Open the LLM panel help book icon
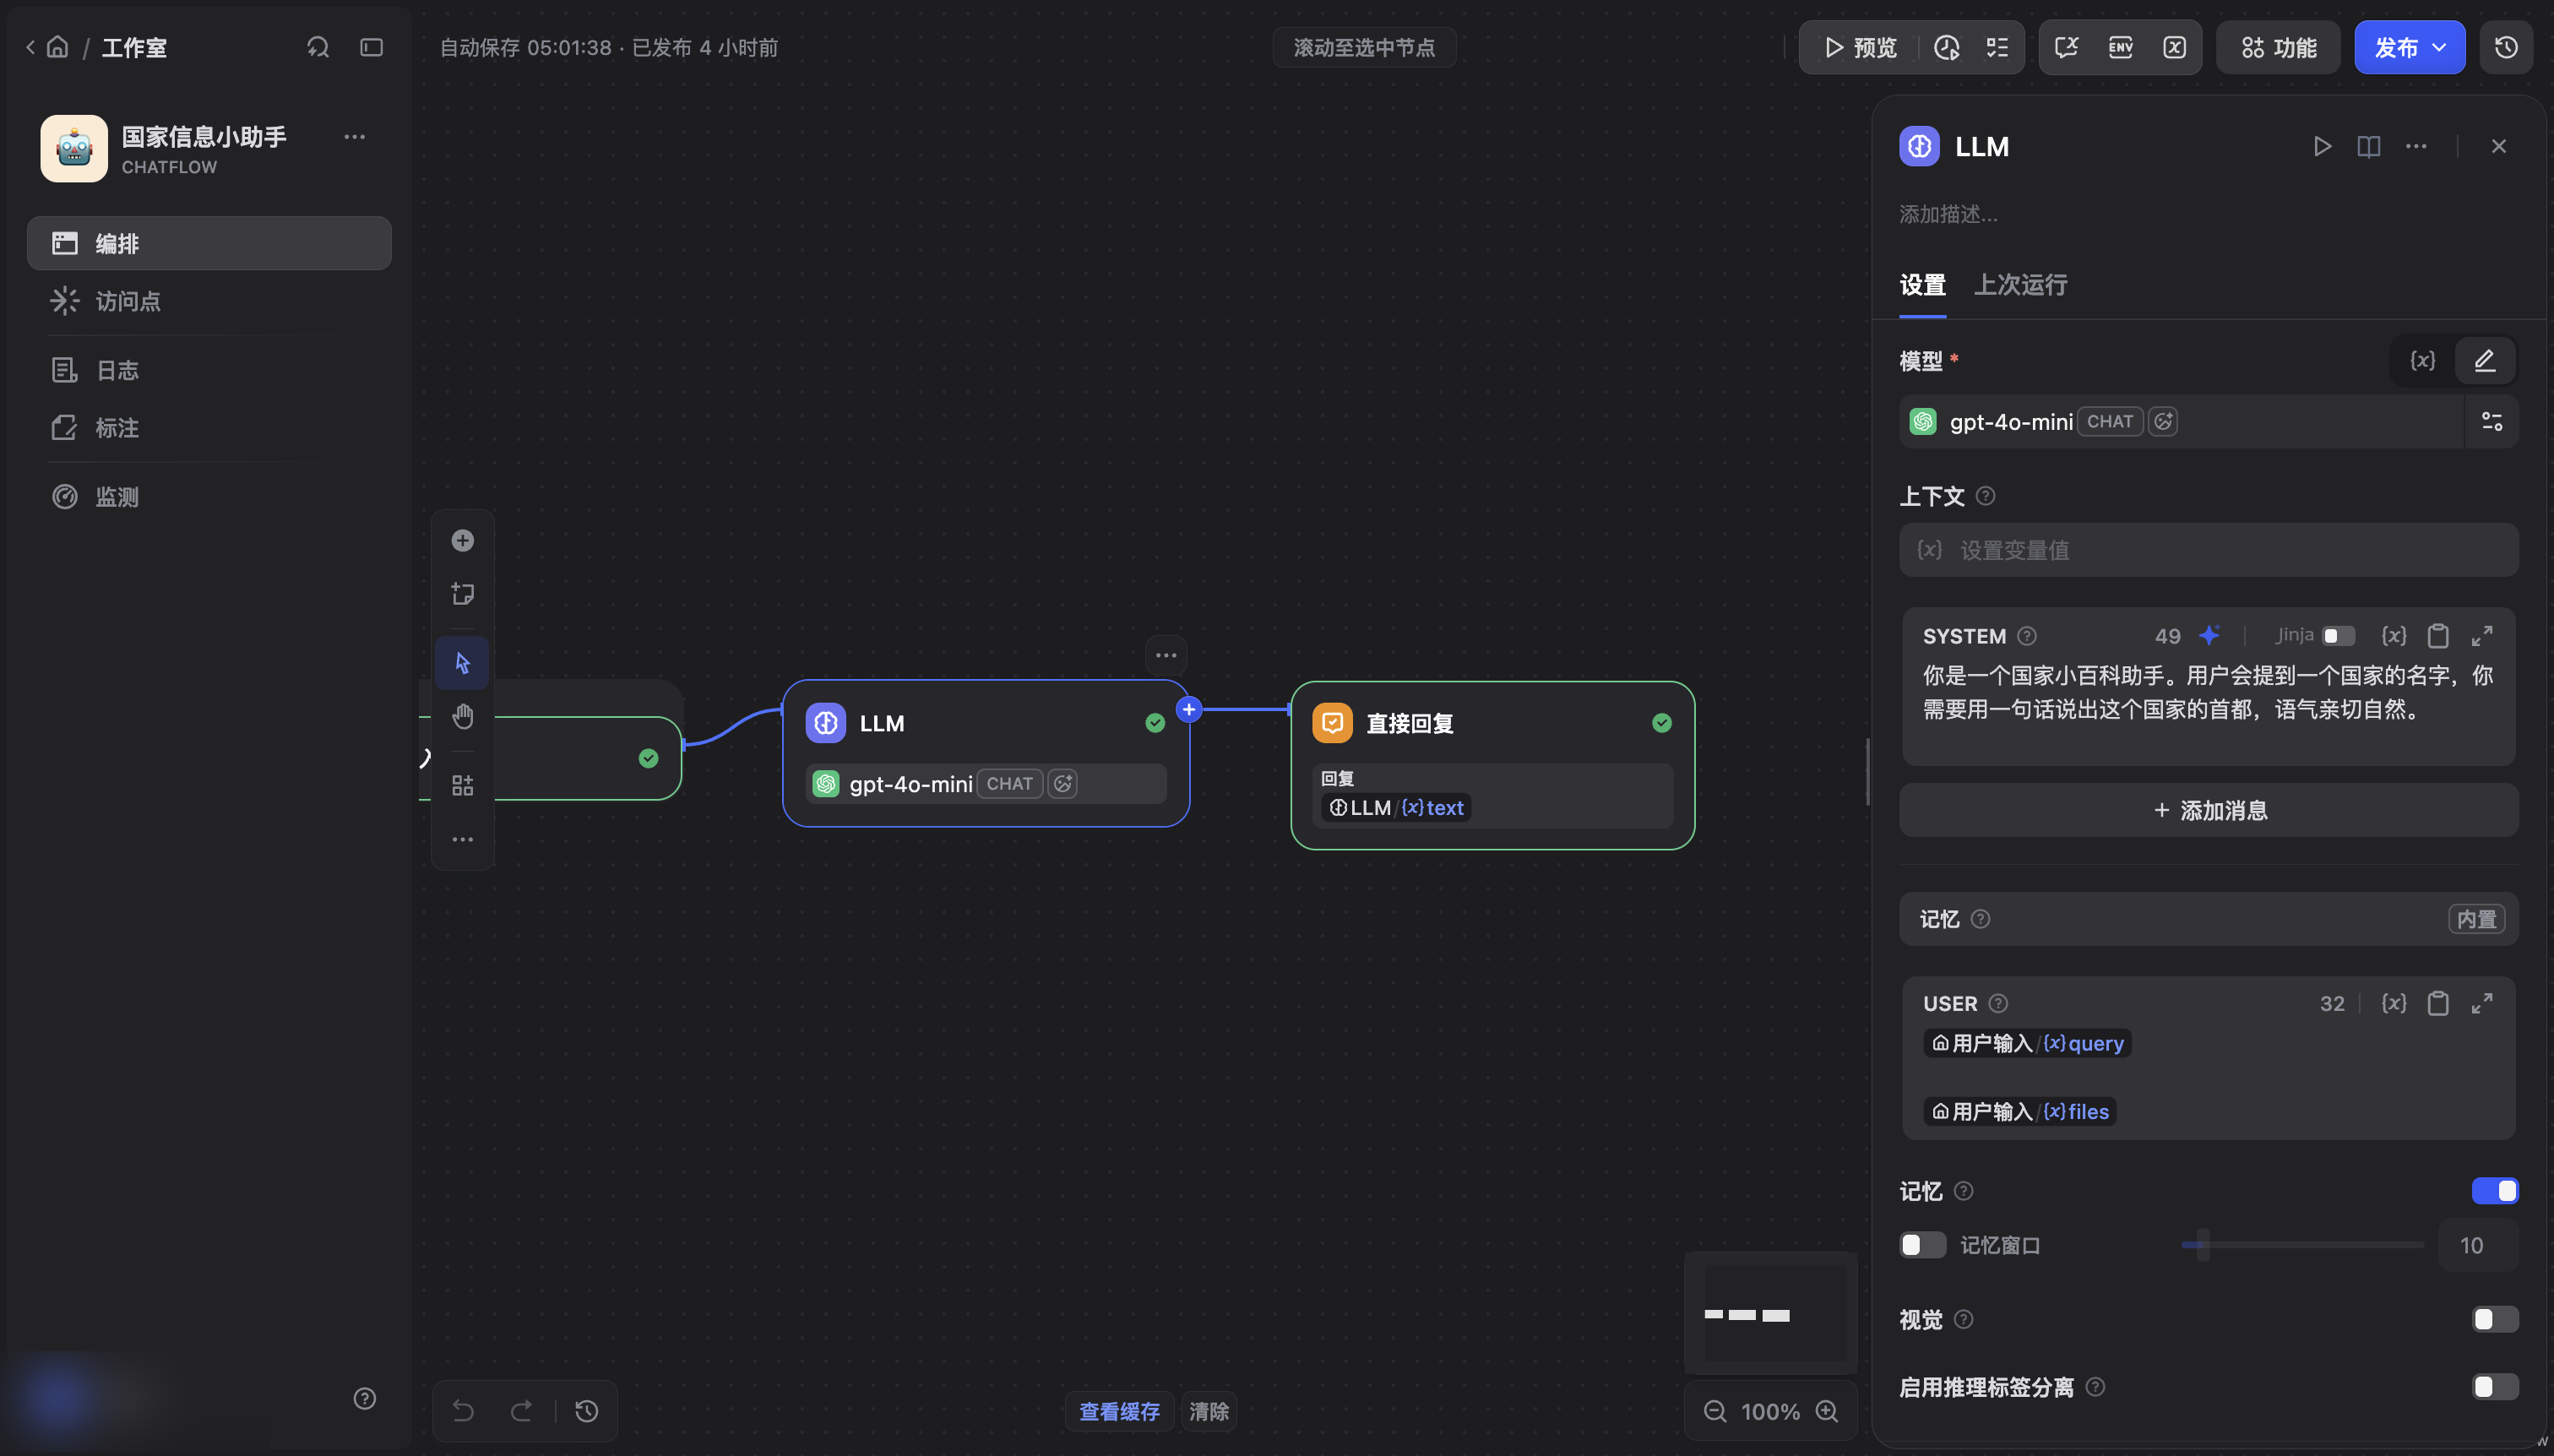The height and width of the screenshot is (1456, 2554). click(x=2368, y=146)
